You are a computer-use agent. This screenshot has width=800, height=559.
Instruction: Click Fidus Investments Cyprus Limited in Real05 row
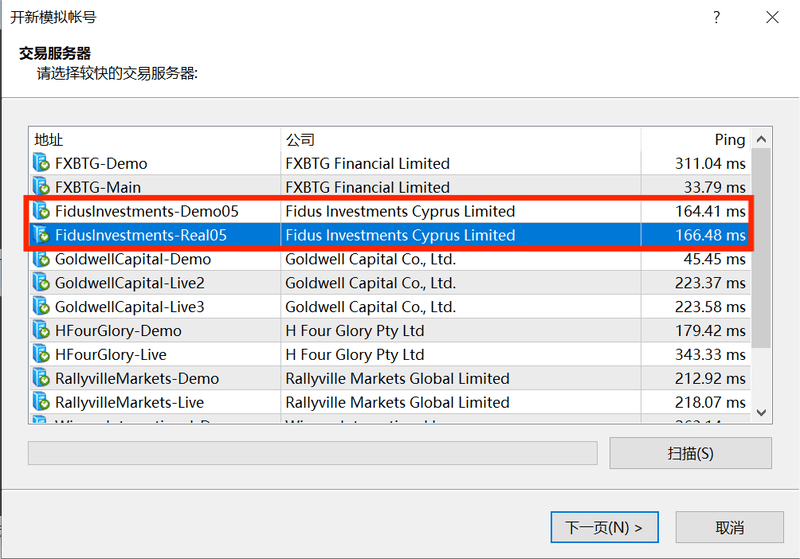pos(400,235)
